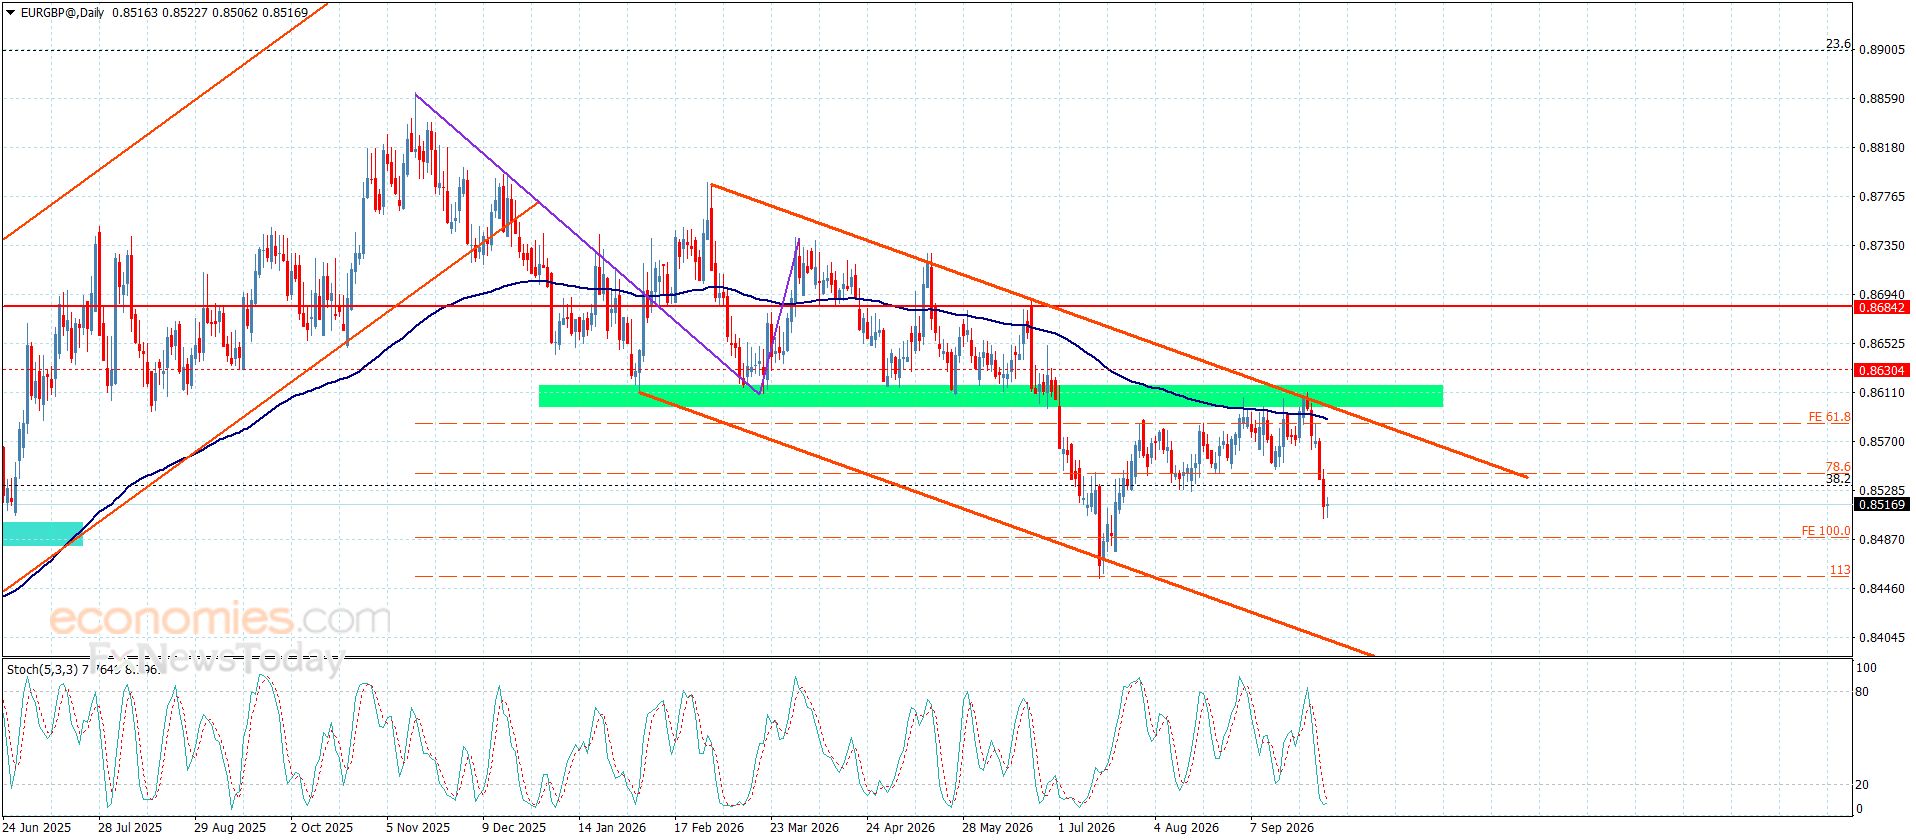Click the 28 May 2026 date label
Screen dimensions: 1916x840
pyautogui.click(x=997, y=828)
